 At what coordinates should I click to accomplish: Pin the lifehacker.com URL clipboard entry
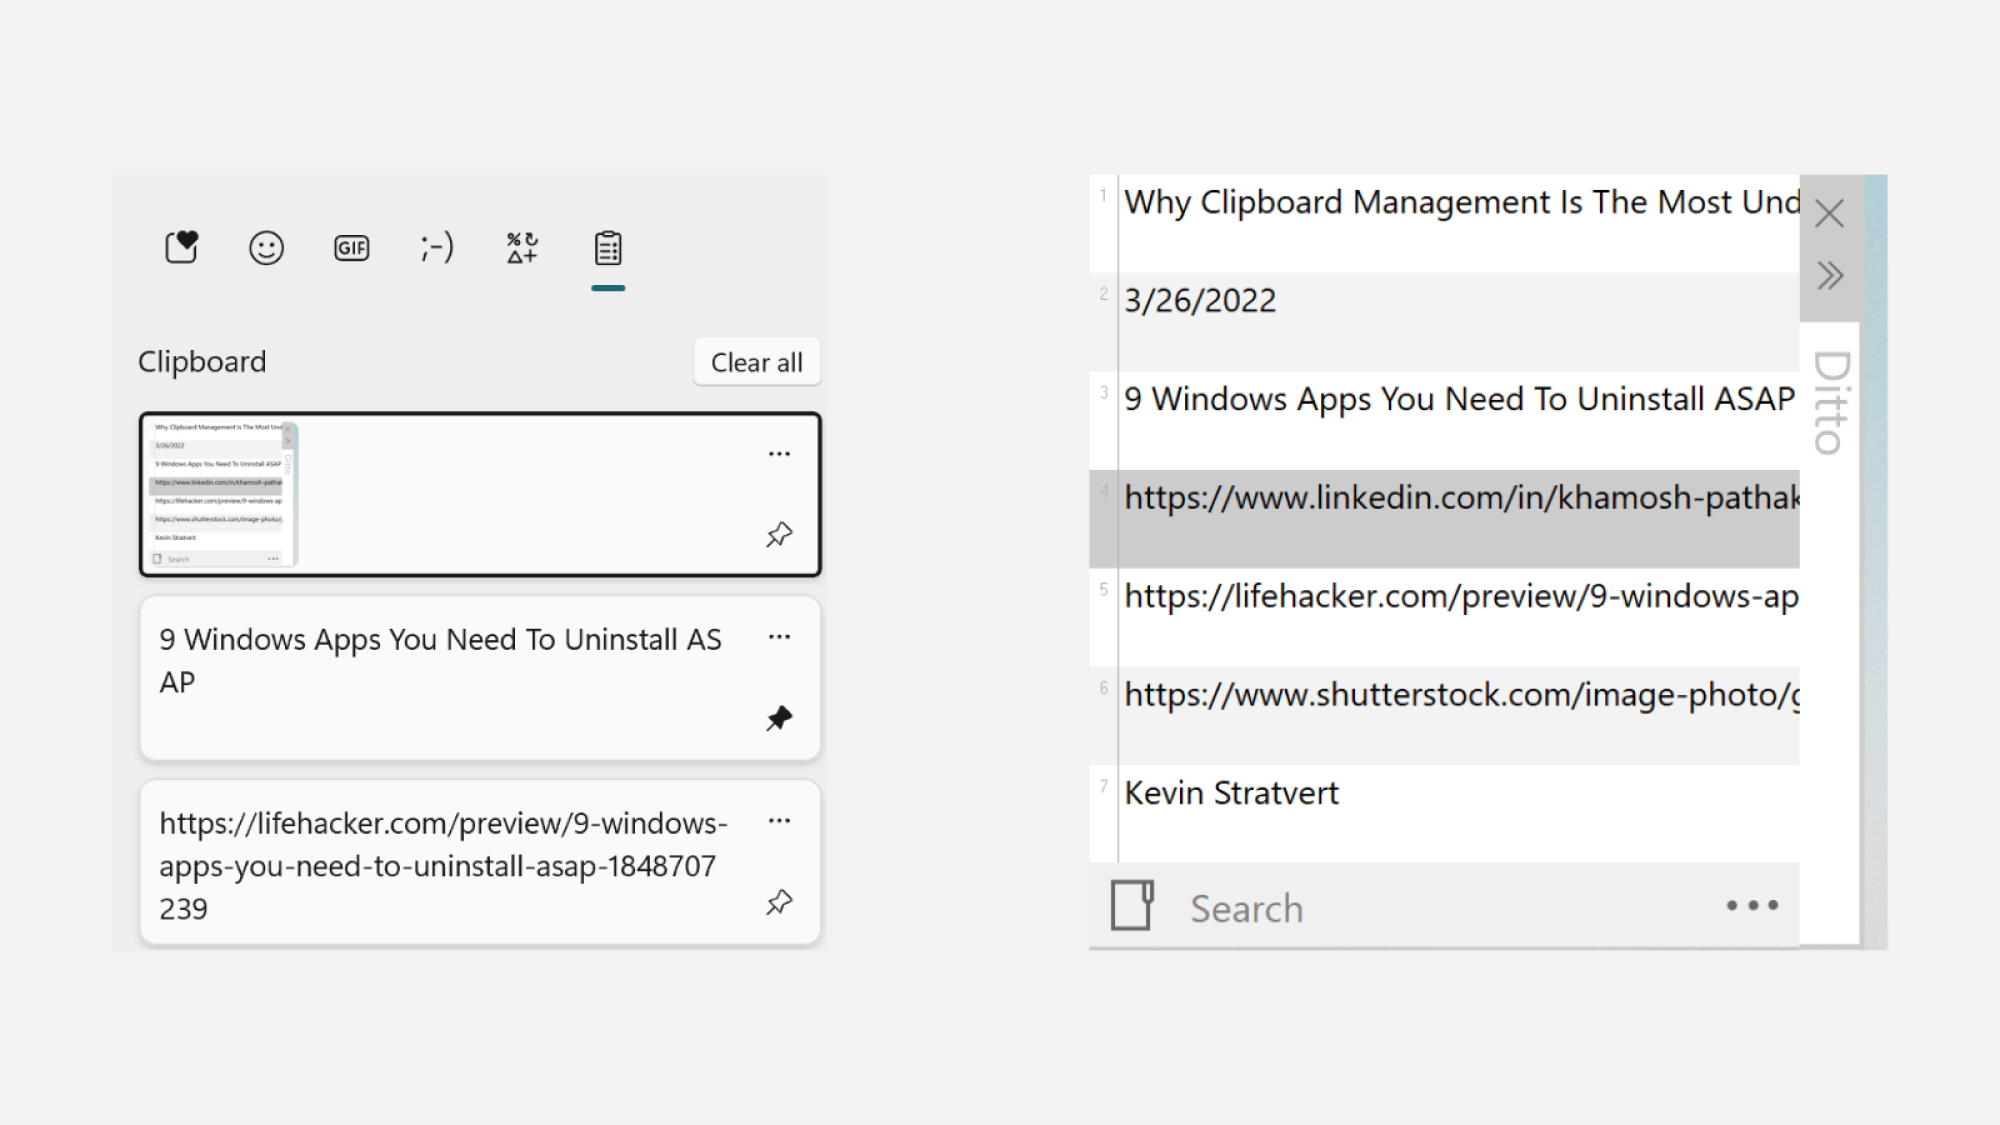(x=780, y=903)
